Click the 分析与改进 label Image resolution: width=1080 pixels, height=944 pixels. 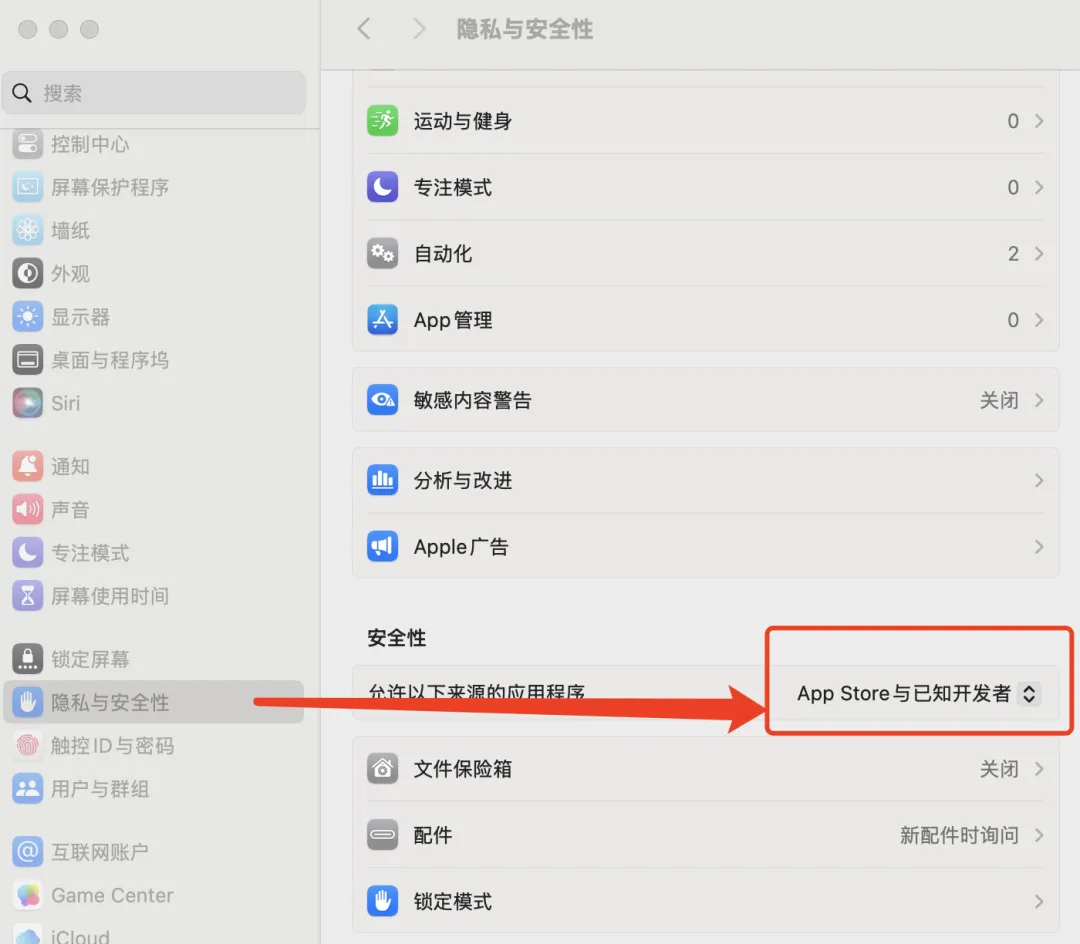pos(463,480)
